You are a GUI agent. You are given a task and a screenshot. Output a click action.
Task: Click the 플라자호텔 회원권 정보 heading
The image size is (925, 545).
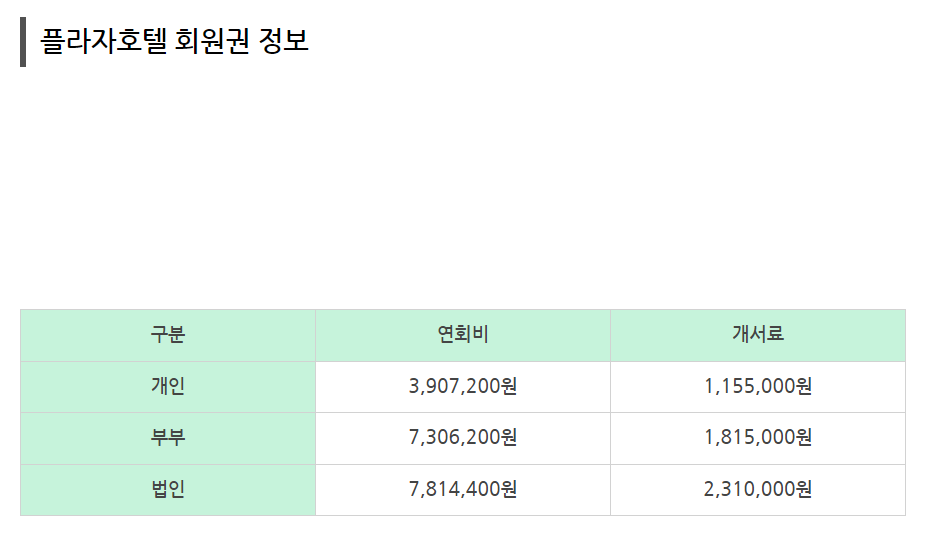coord(174,41)
